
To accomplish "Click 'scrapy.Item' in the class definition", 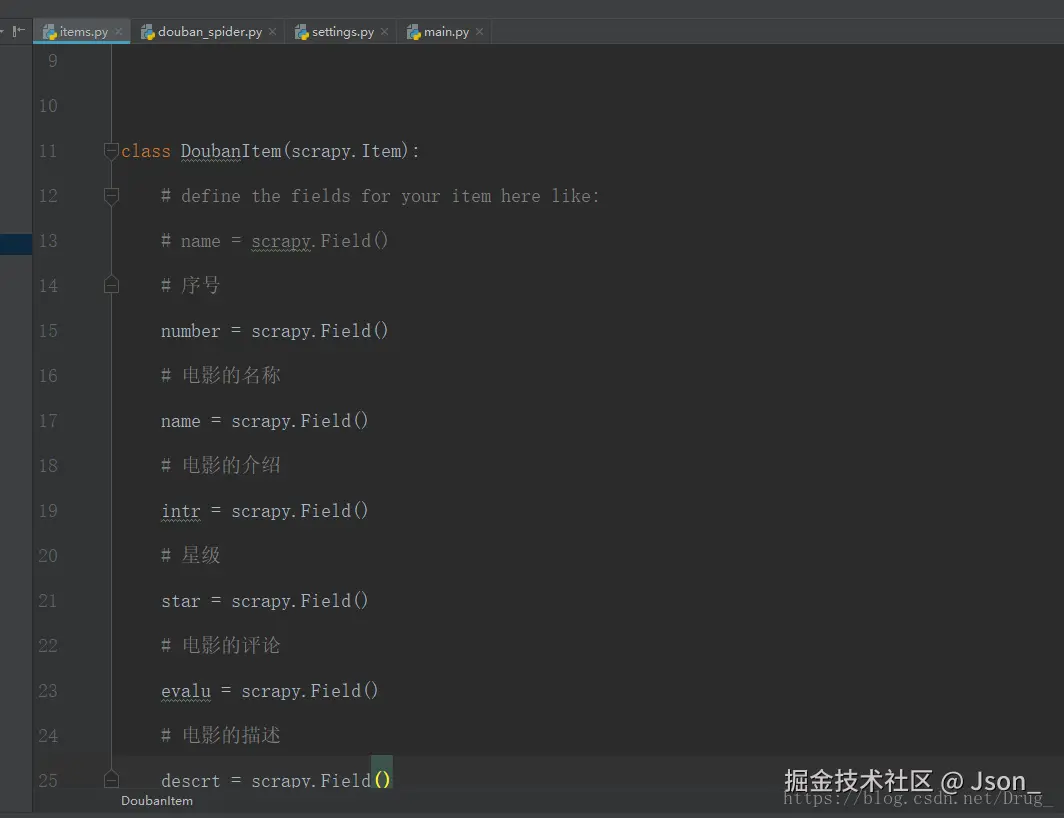I will click(349, 151).
